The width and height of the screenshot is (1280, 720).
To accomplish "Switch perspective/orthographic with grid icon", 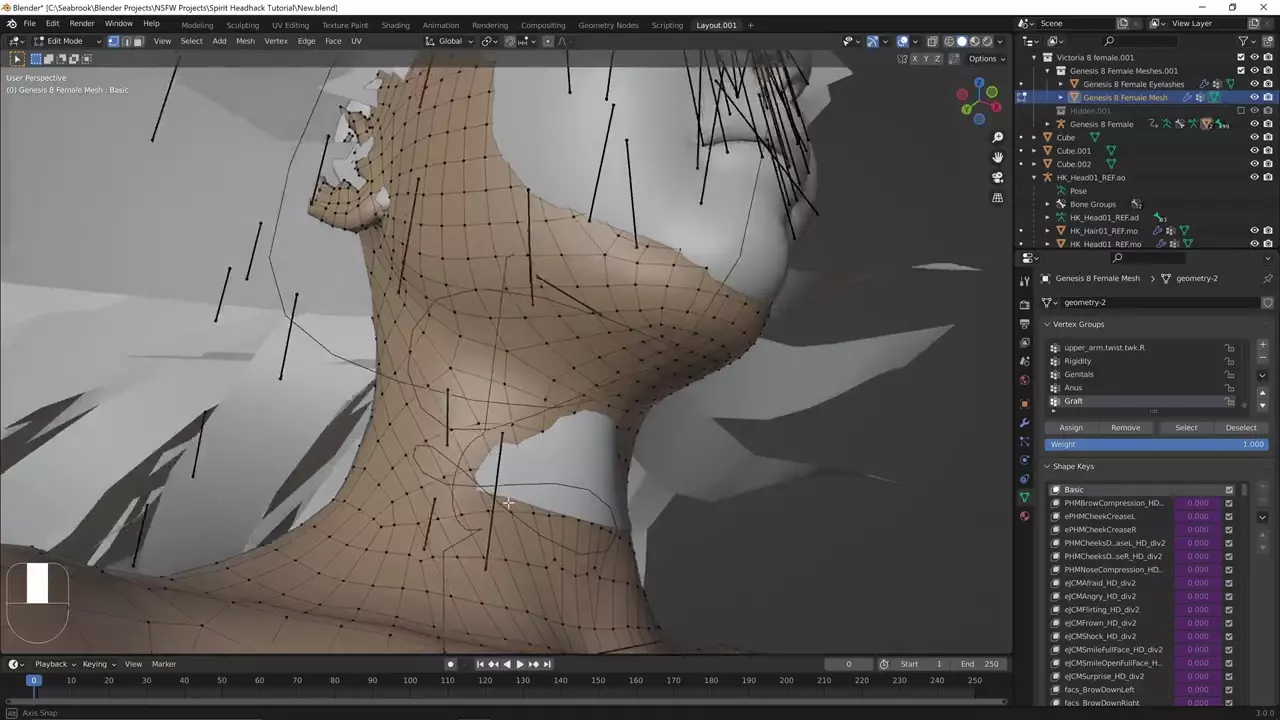I will pos(997,198).
